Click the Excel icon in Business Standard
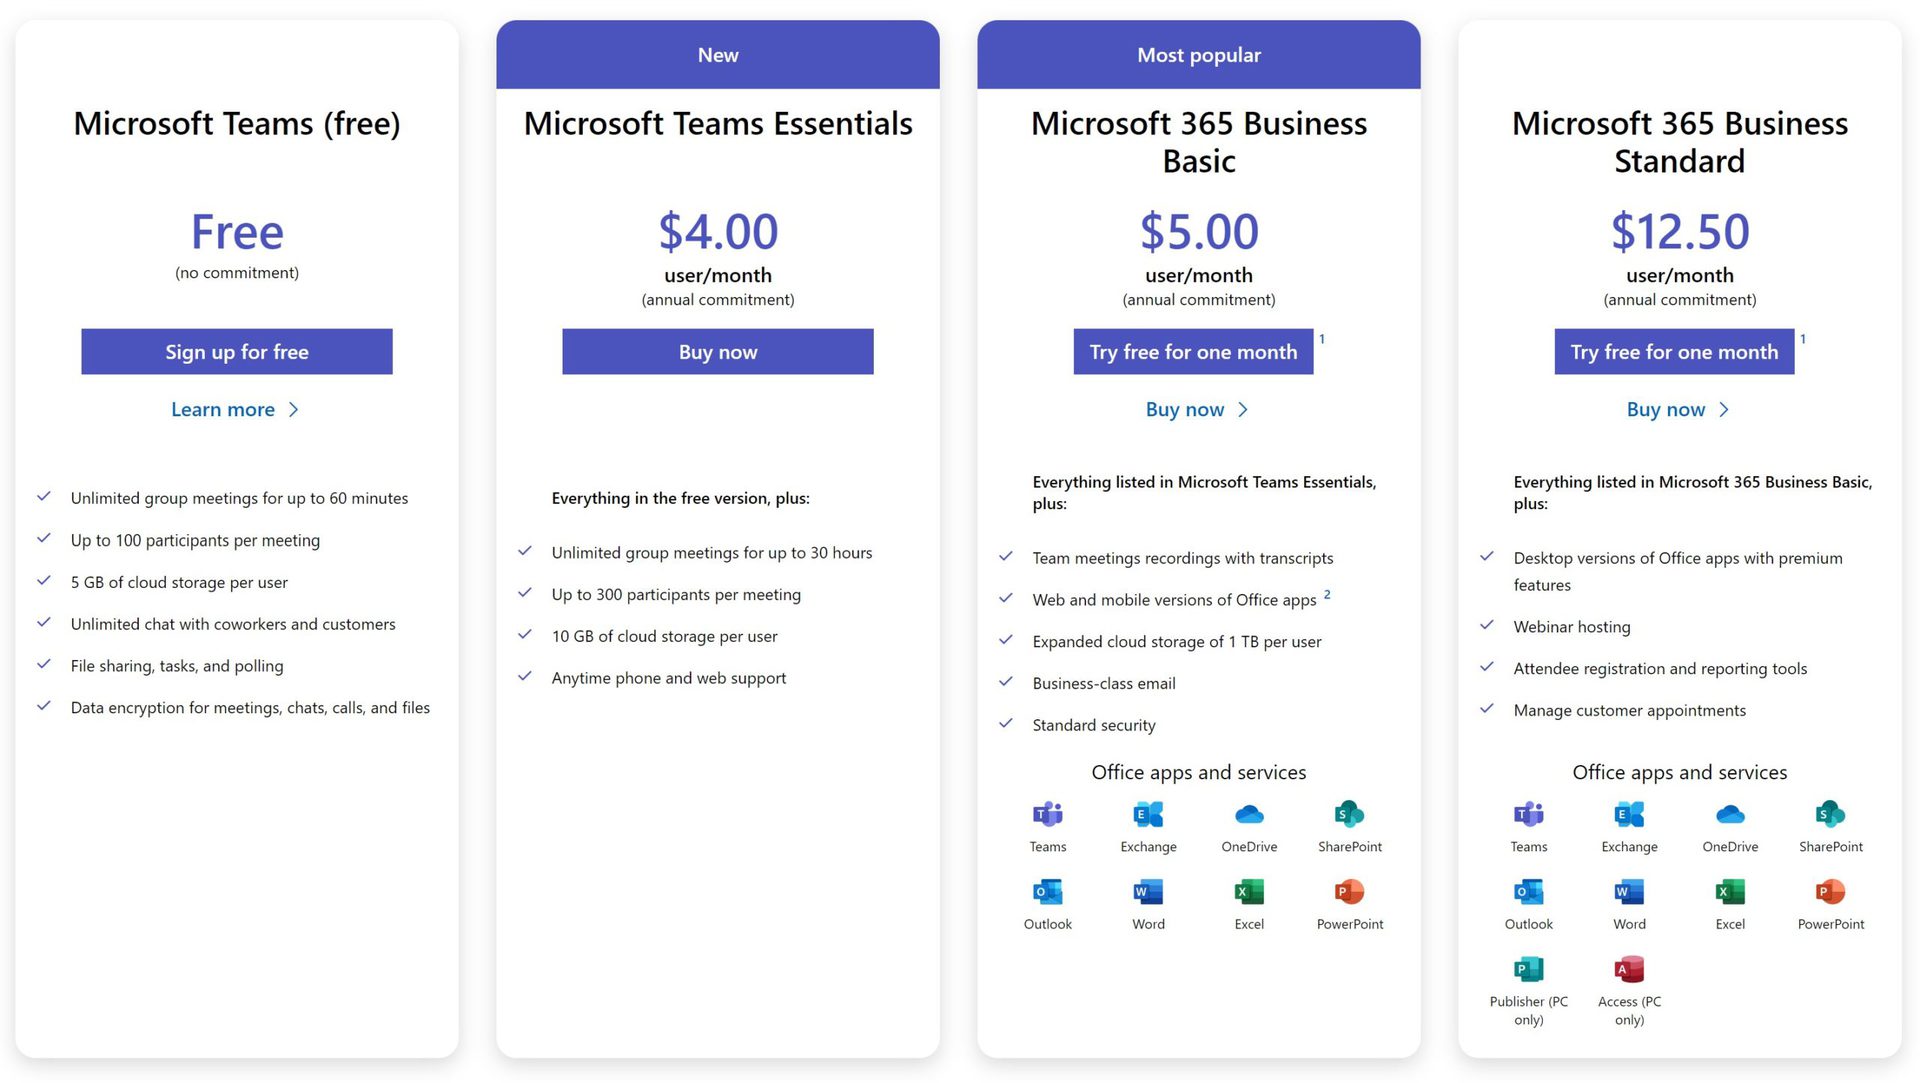1920x1083 pixels. tap(1729, 893)
